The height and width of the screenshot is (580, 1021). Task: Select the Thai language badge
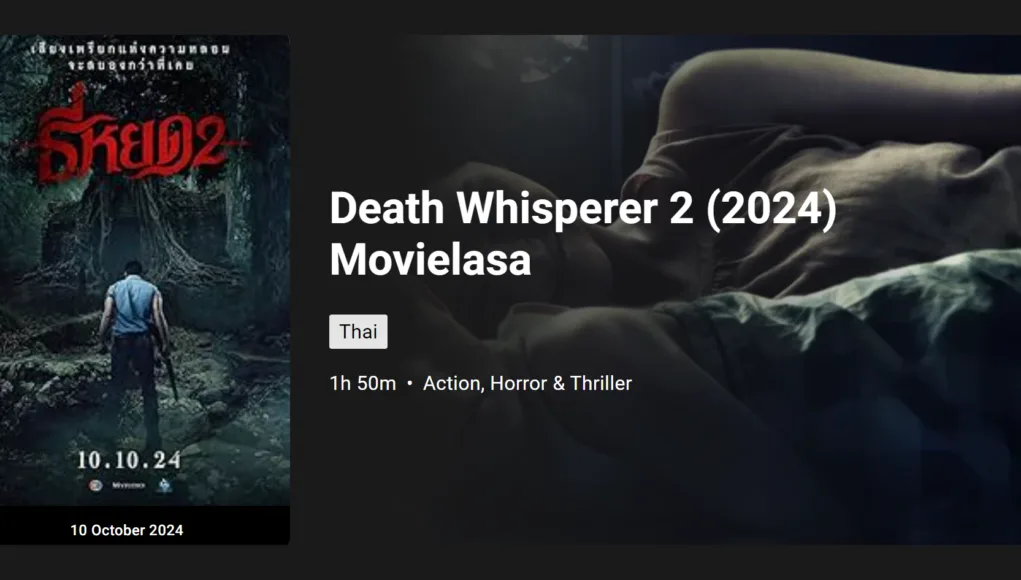click(358, 332)
